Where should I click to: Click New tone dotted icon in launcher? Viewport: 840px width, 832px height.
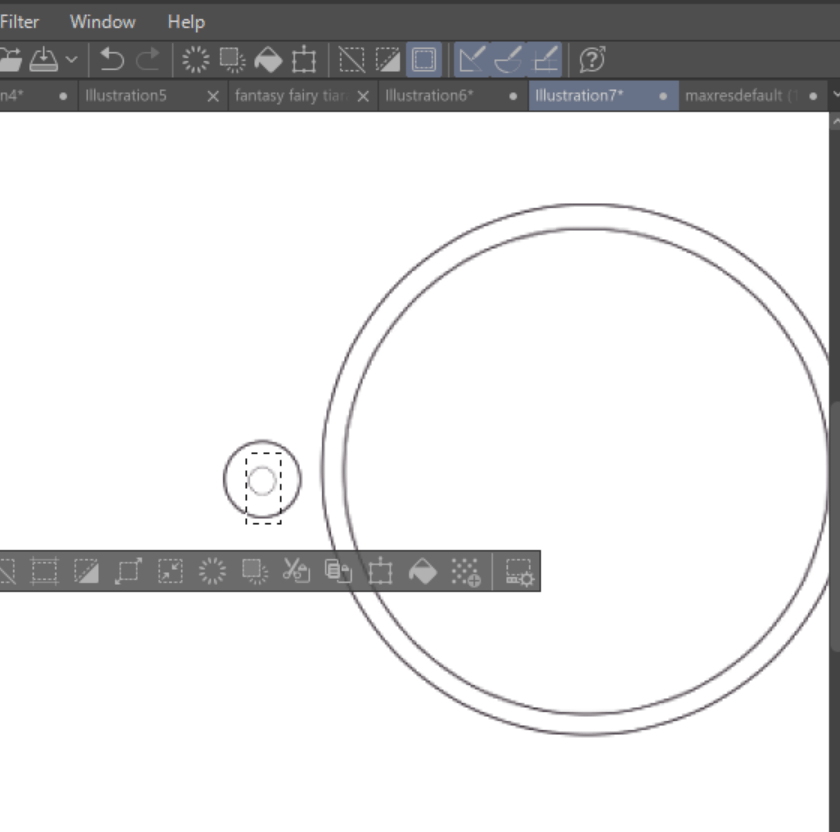pyautogui.click(x=466, y=571)
